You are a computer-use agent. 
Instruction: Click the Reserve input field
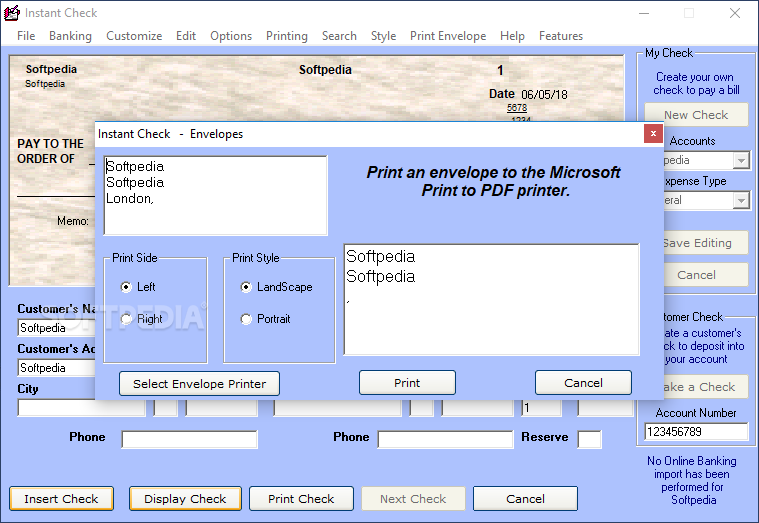coord(590,439)
